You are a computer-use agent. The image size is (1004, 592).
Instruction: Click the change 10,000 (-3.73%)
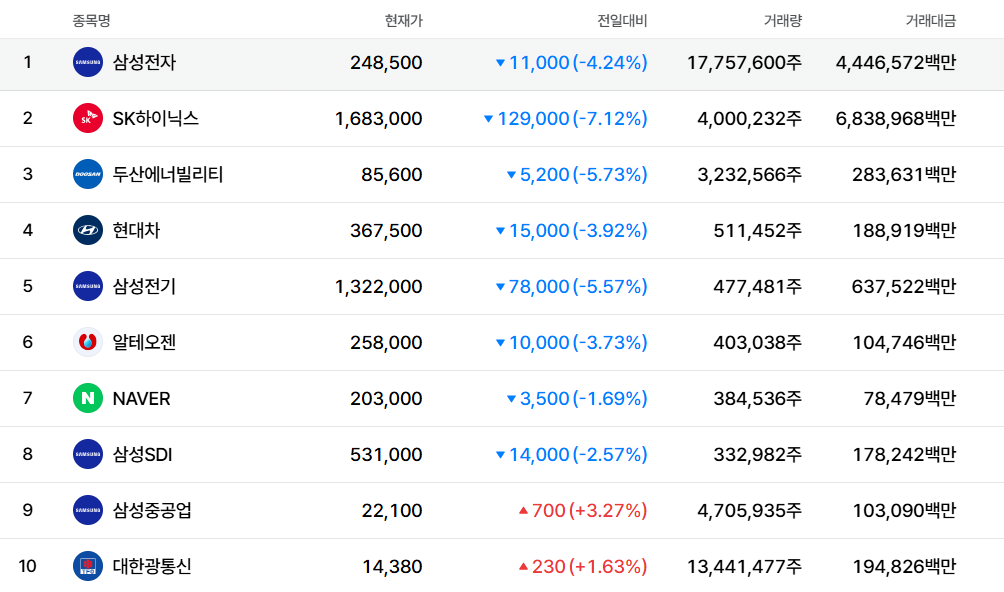[572, 342]
